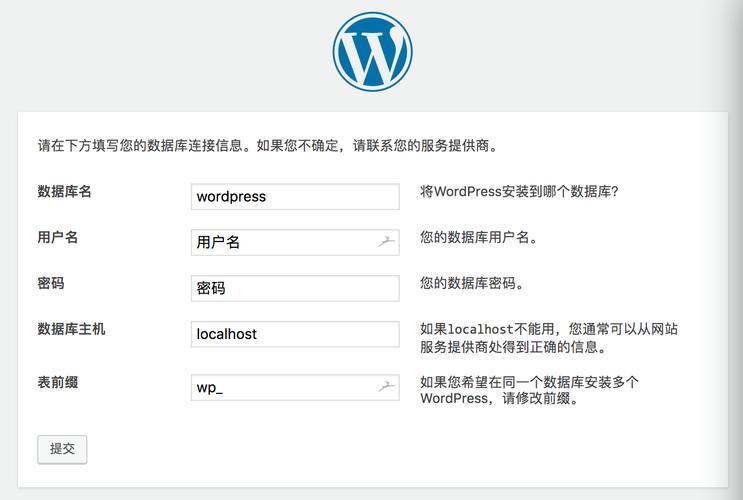Click the 数据库主机 field containing localhost
The width and height of the screenshot is (743, 500).
295,334
